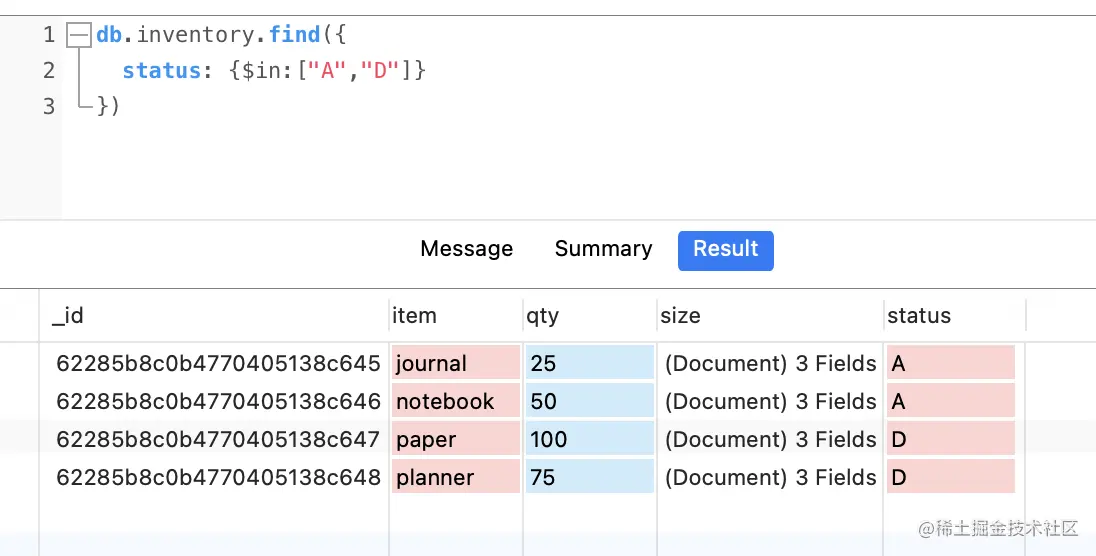Click the qty cell showing 25
Viewport: 1096px width, 556px height.
[589, 363]
